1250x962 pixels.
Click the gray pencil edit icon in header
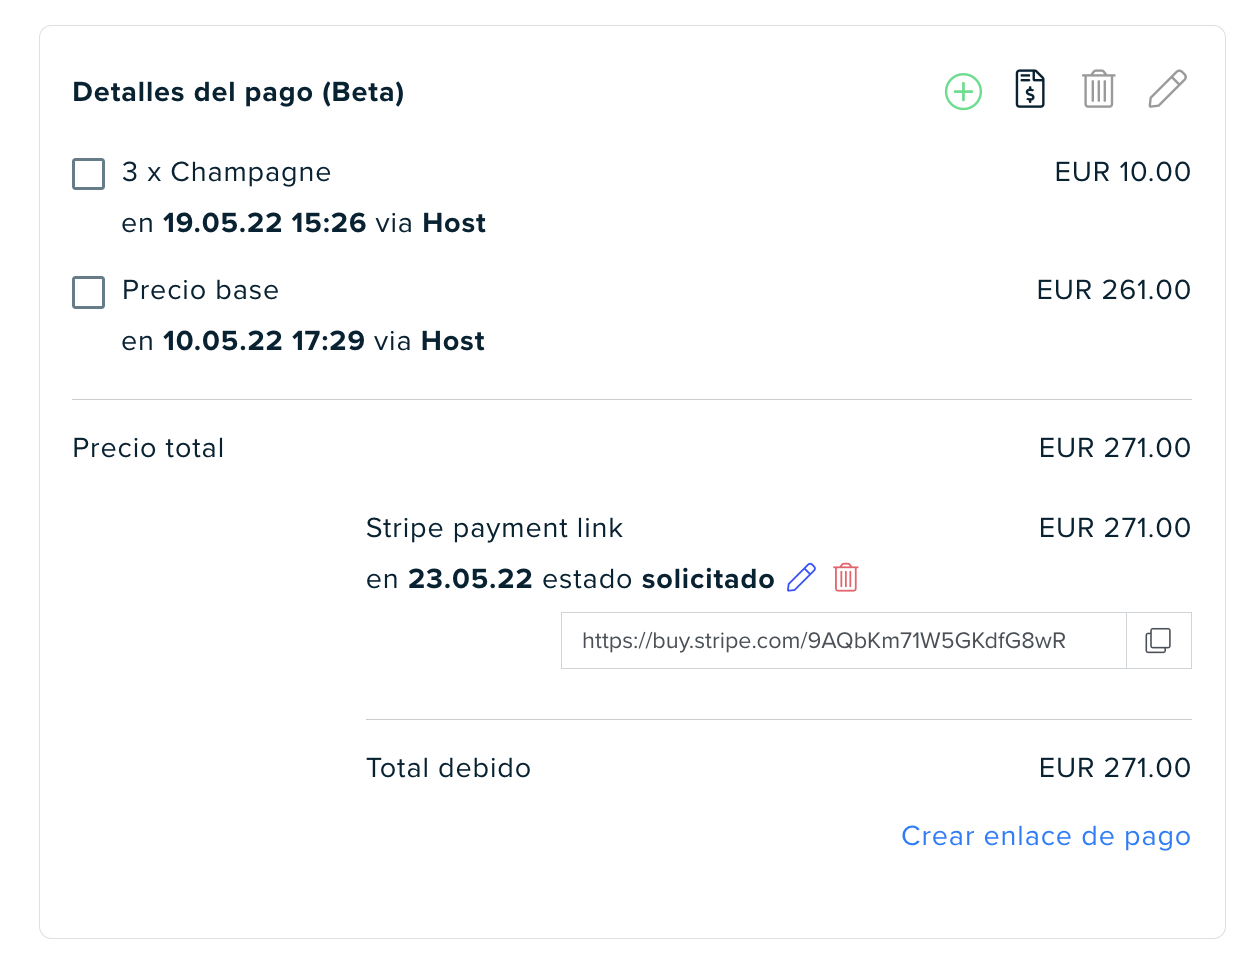[x=1167, y=89]
